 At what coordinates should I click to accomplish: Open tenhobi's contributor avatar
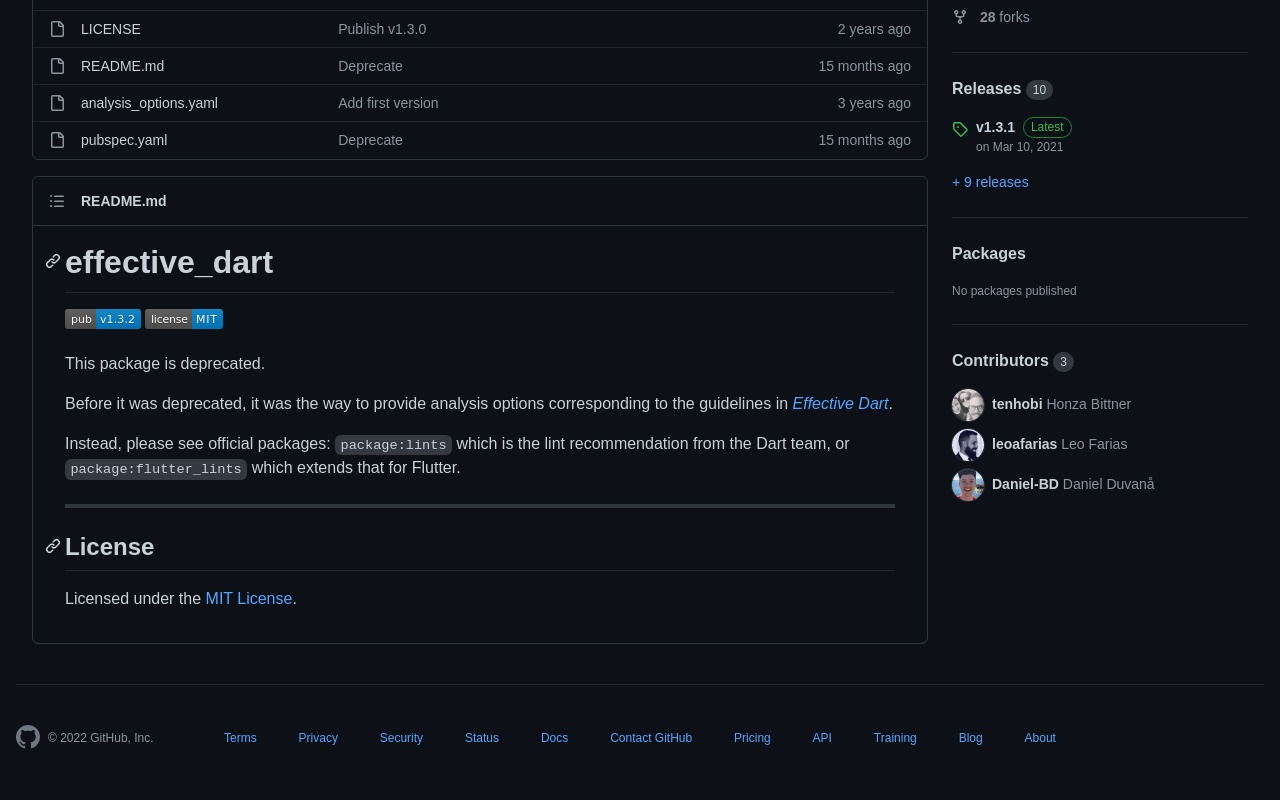coord(968,404)
